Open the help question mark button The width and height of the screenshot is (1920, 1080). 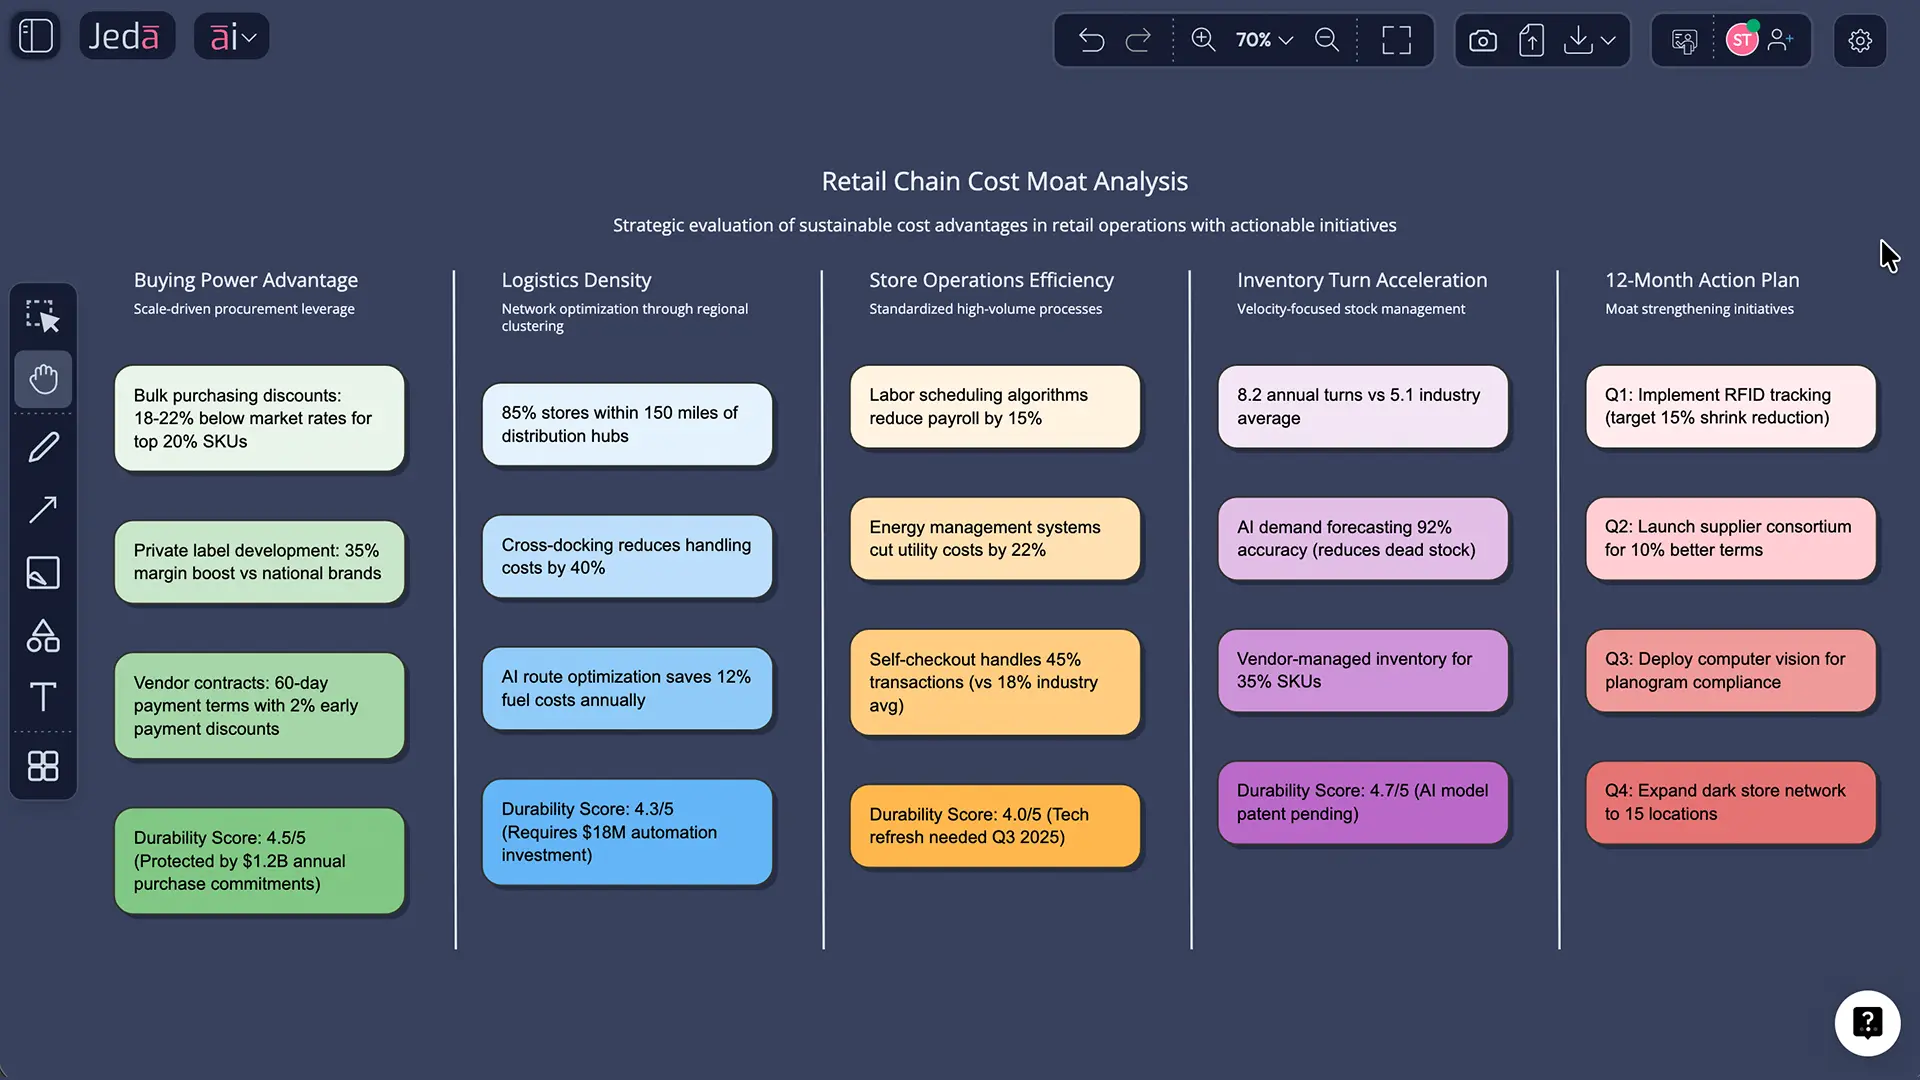[1868, 1023]
